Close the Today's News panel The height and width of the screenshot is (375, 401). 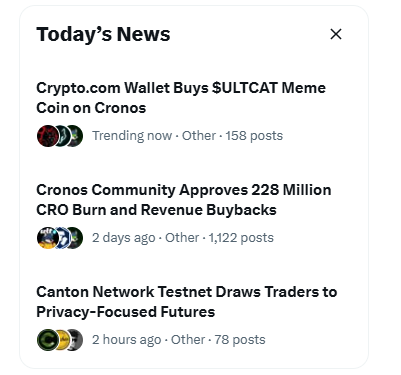coord(336,34)
